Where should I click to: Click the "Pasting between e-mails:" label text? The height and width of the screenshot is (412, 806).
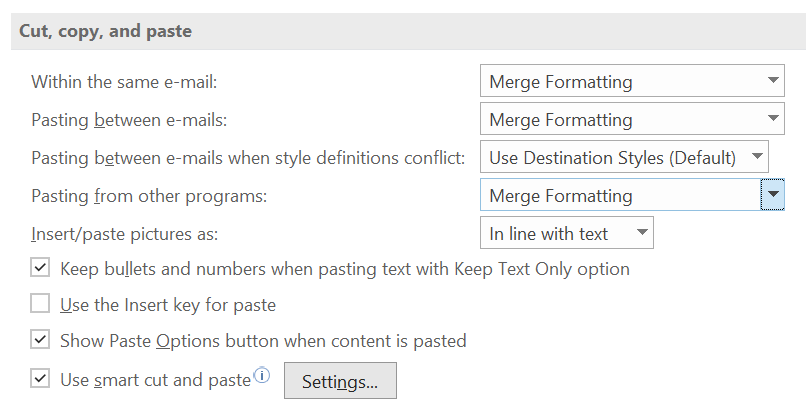129,120
